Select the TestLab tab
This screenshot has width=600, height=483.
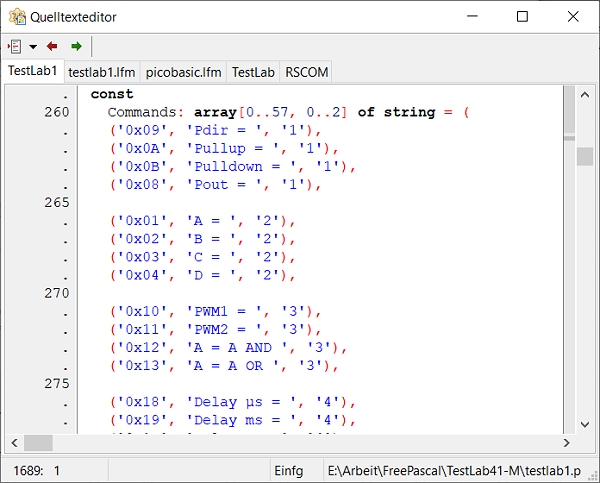(x=253, y=72)
